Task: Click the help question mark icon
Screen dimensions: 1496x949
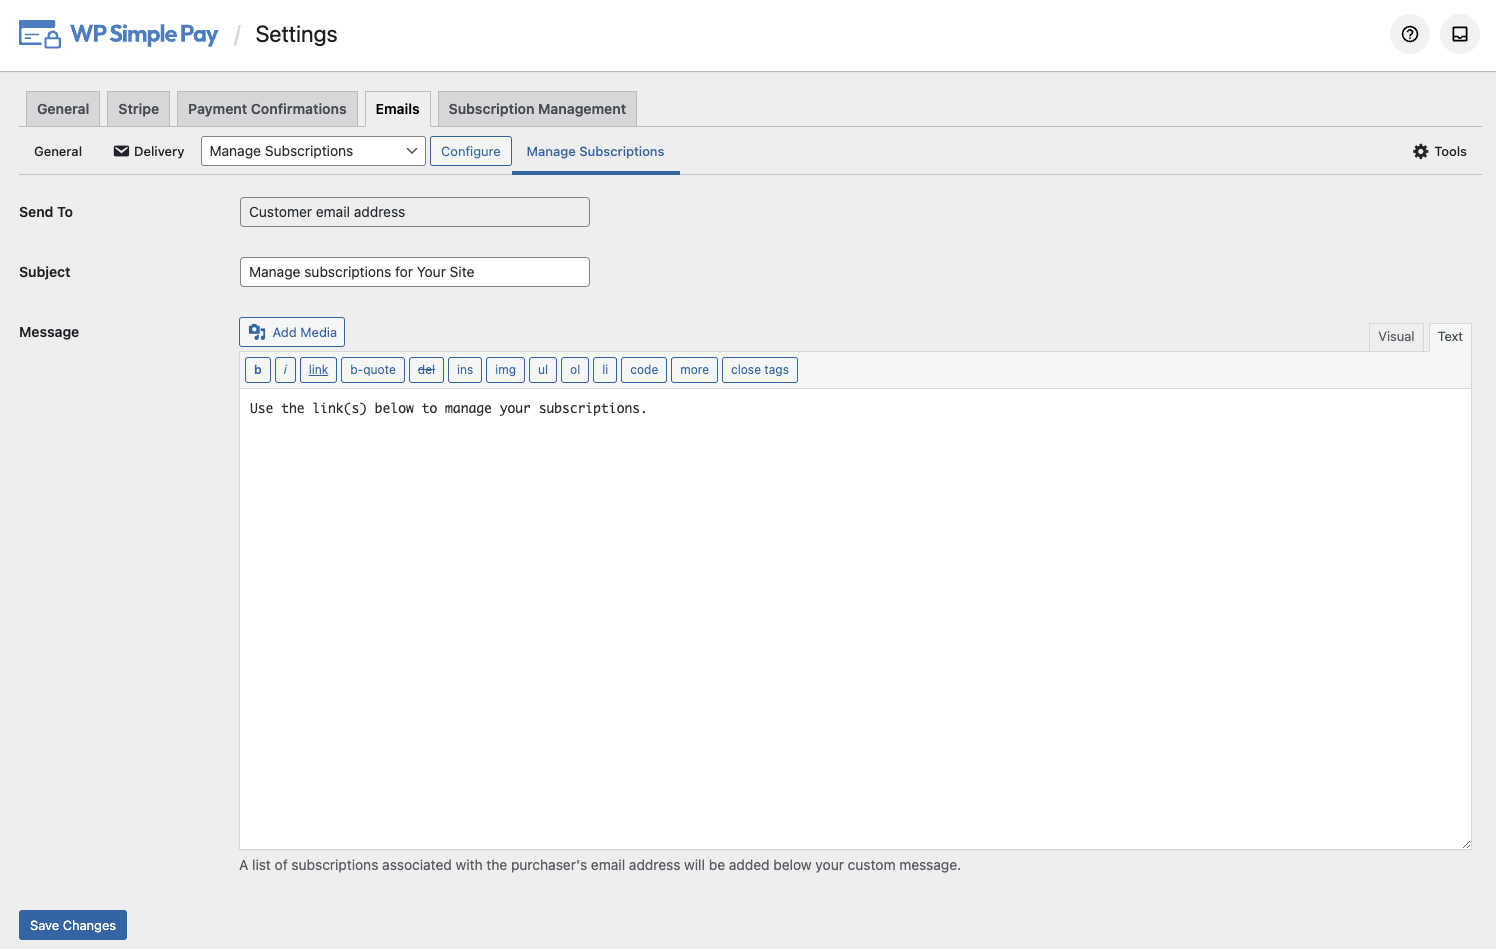Action: [1409, 34]
